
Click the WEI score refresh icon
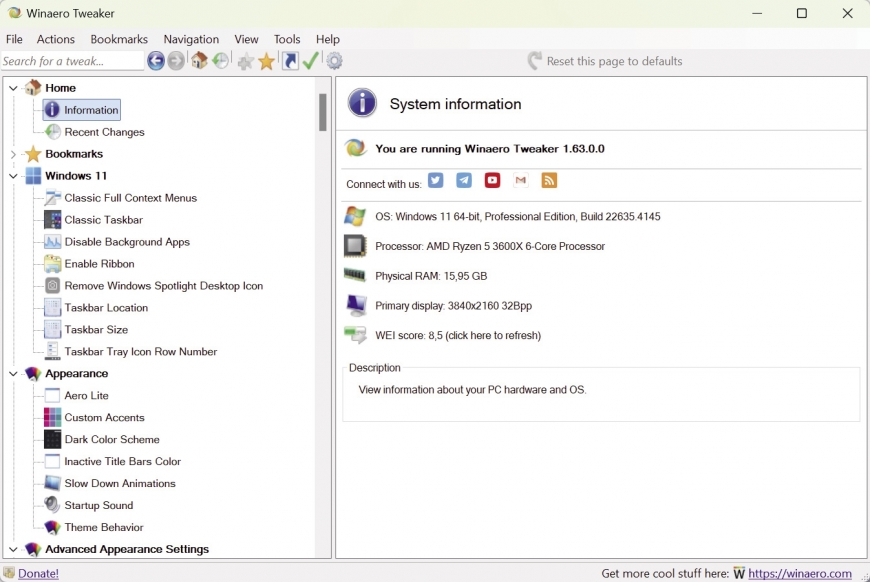[355, 335]
